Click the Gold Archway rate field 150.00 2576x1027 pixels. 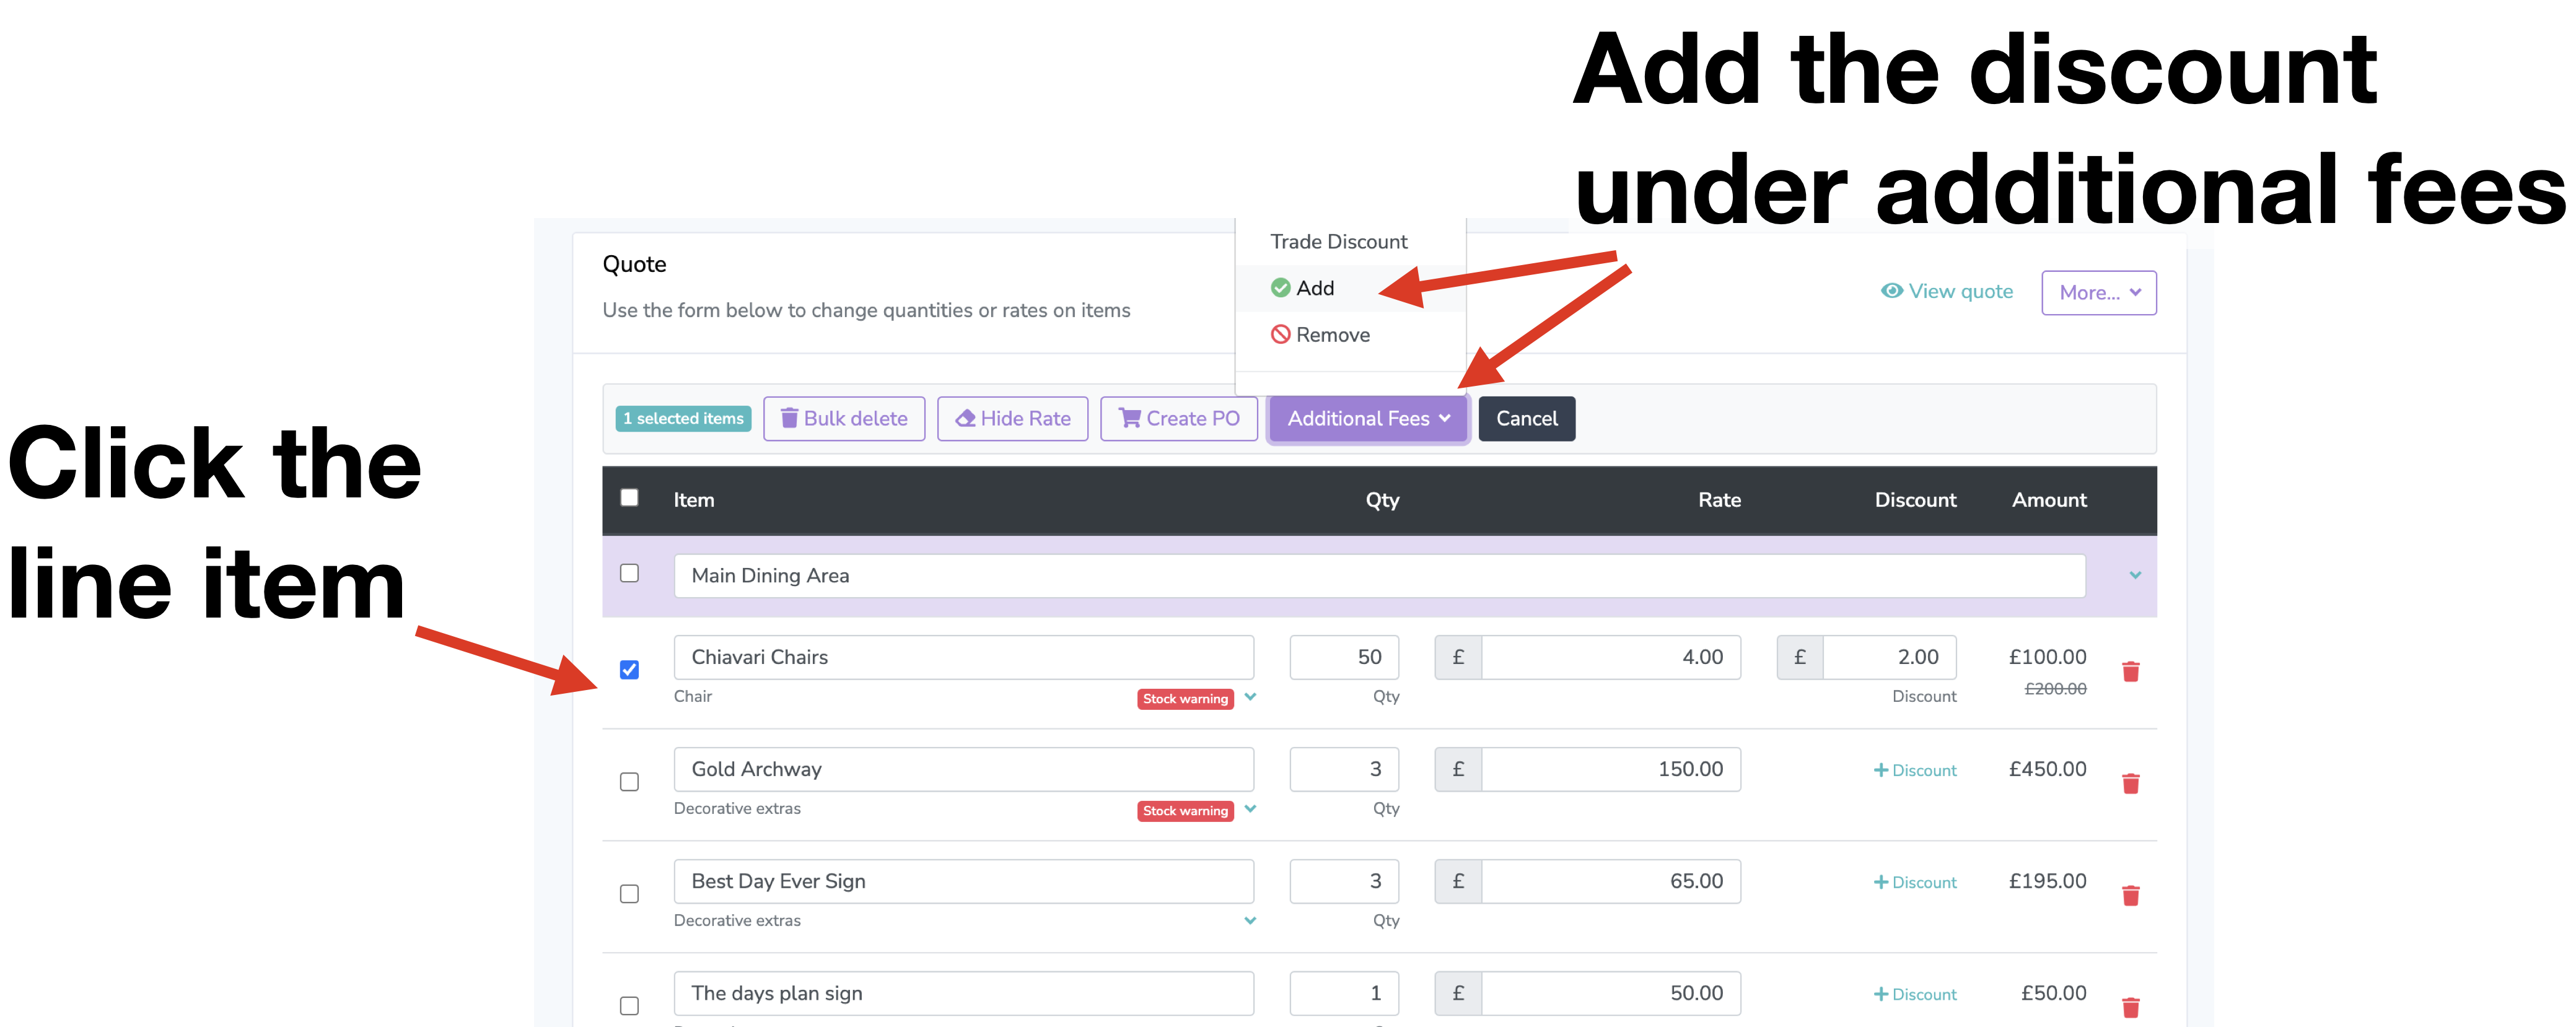(1611, 769)
